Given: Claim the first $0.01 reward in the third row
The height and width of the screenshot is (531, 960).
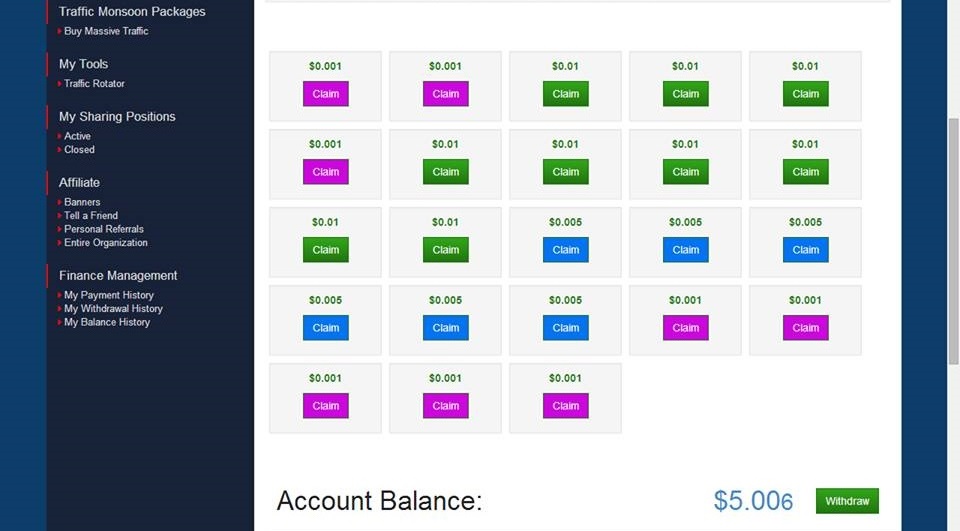Looking at the screenshot, I should coord(326,250).
